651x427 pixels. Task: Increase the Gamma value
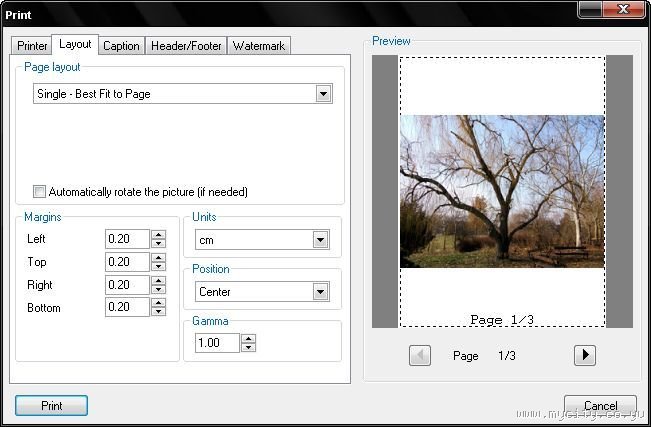tap(248, 339)
